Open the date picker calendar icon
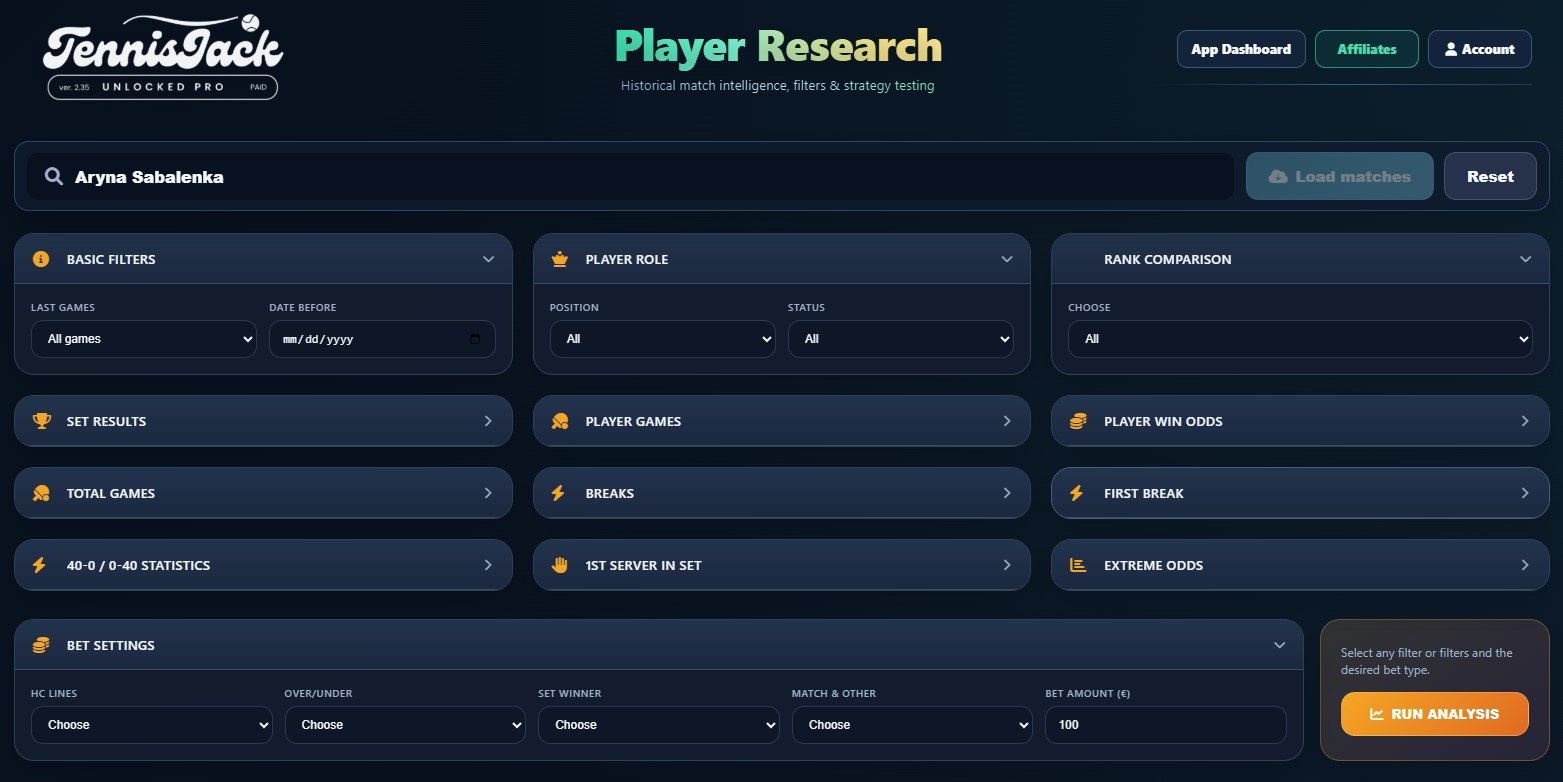 (475, 339)
